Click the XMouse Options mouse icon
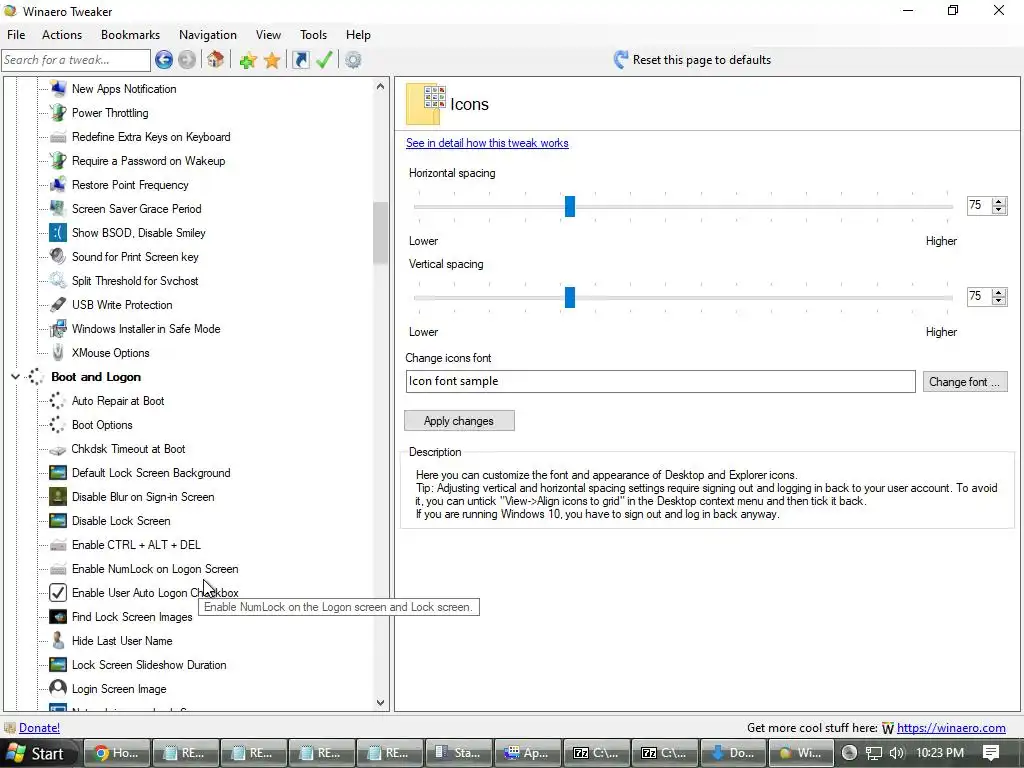Screen dimensions: 1024x768 coord(58,353)
